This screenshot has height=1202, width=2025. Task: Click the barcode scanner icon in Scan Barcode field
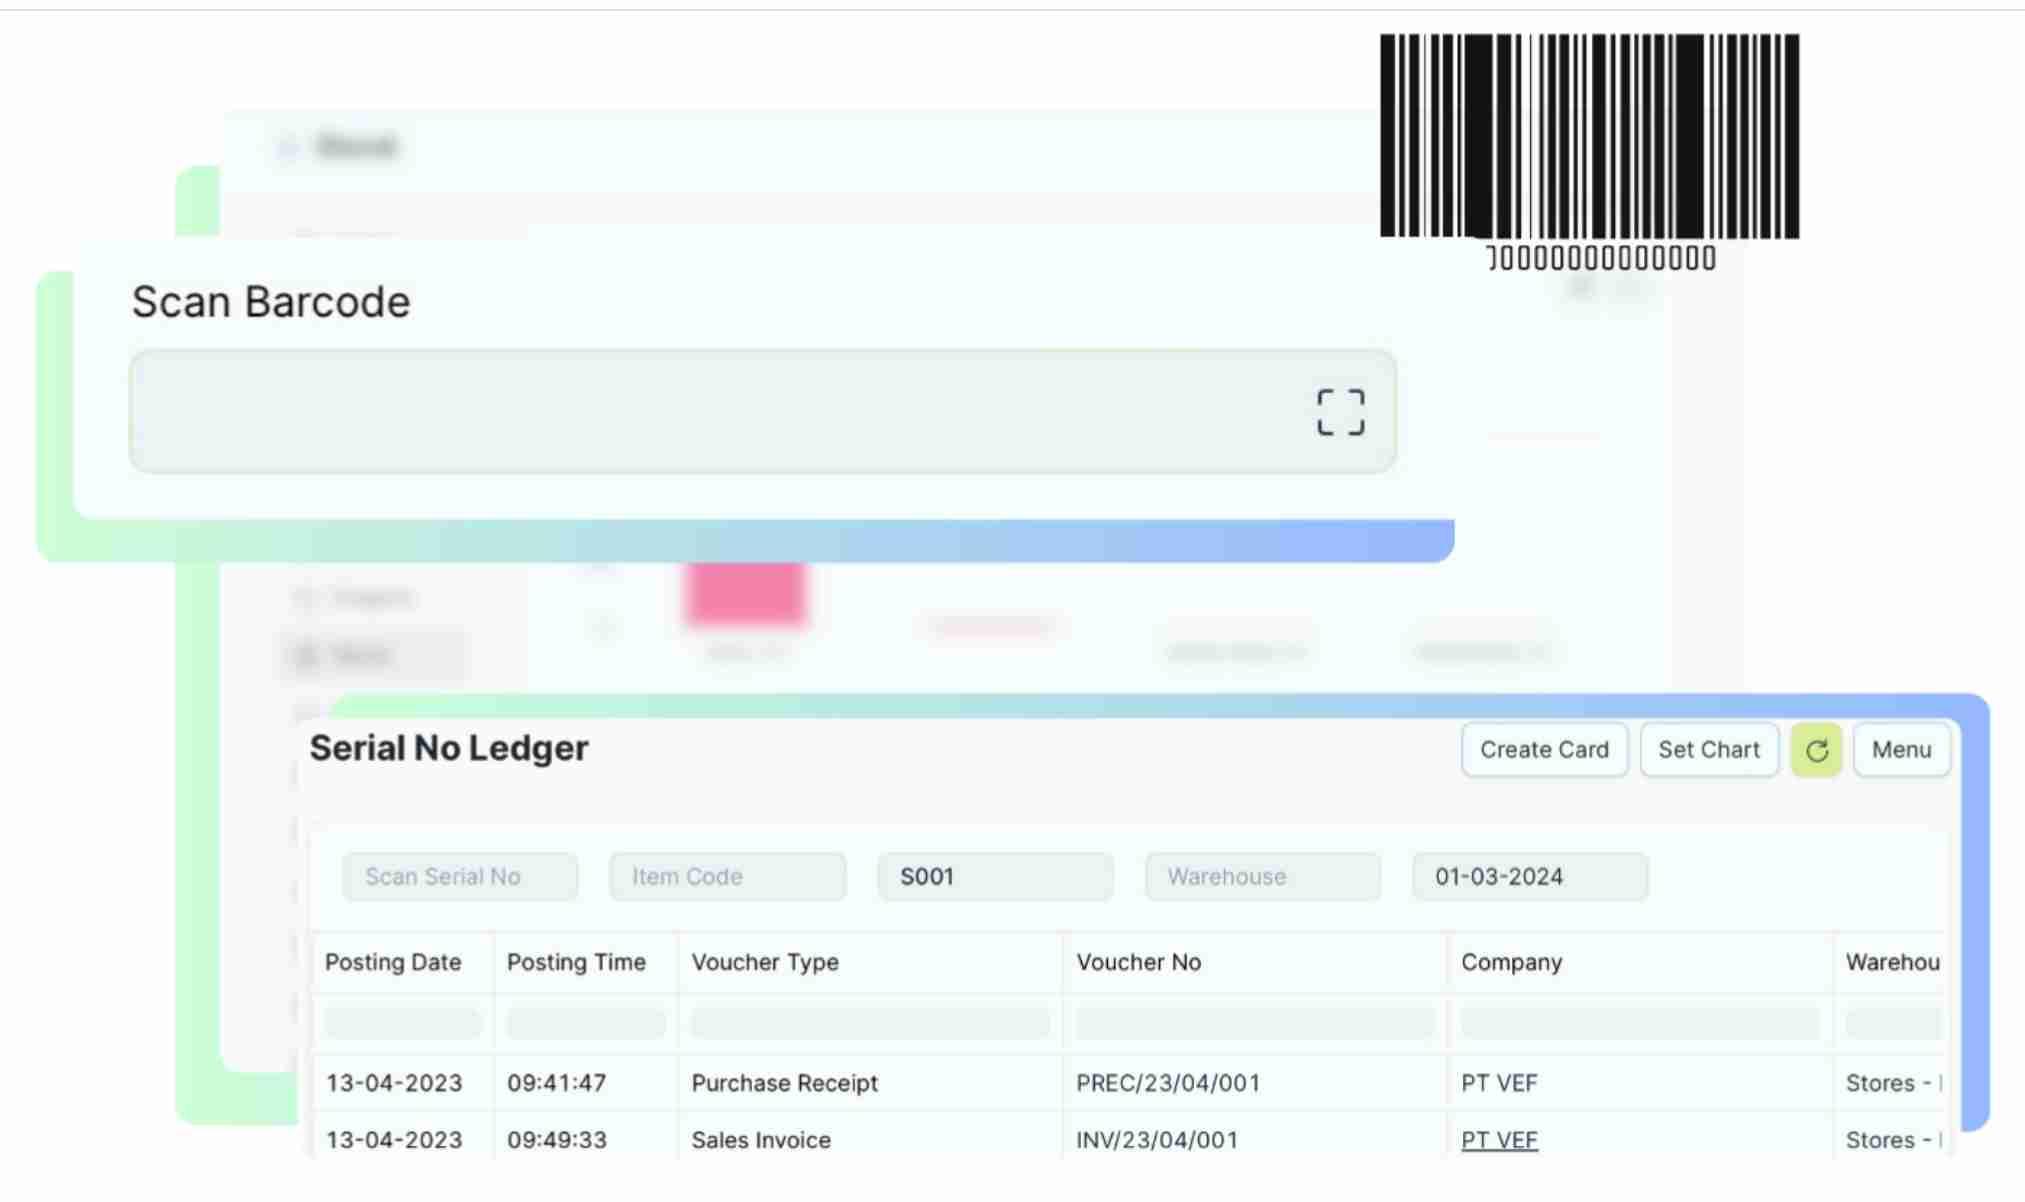tap(1340, 410)
